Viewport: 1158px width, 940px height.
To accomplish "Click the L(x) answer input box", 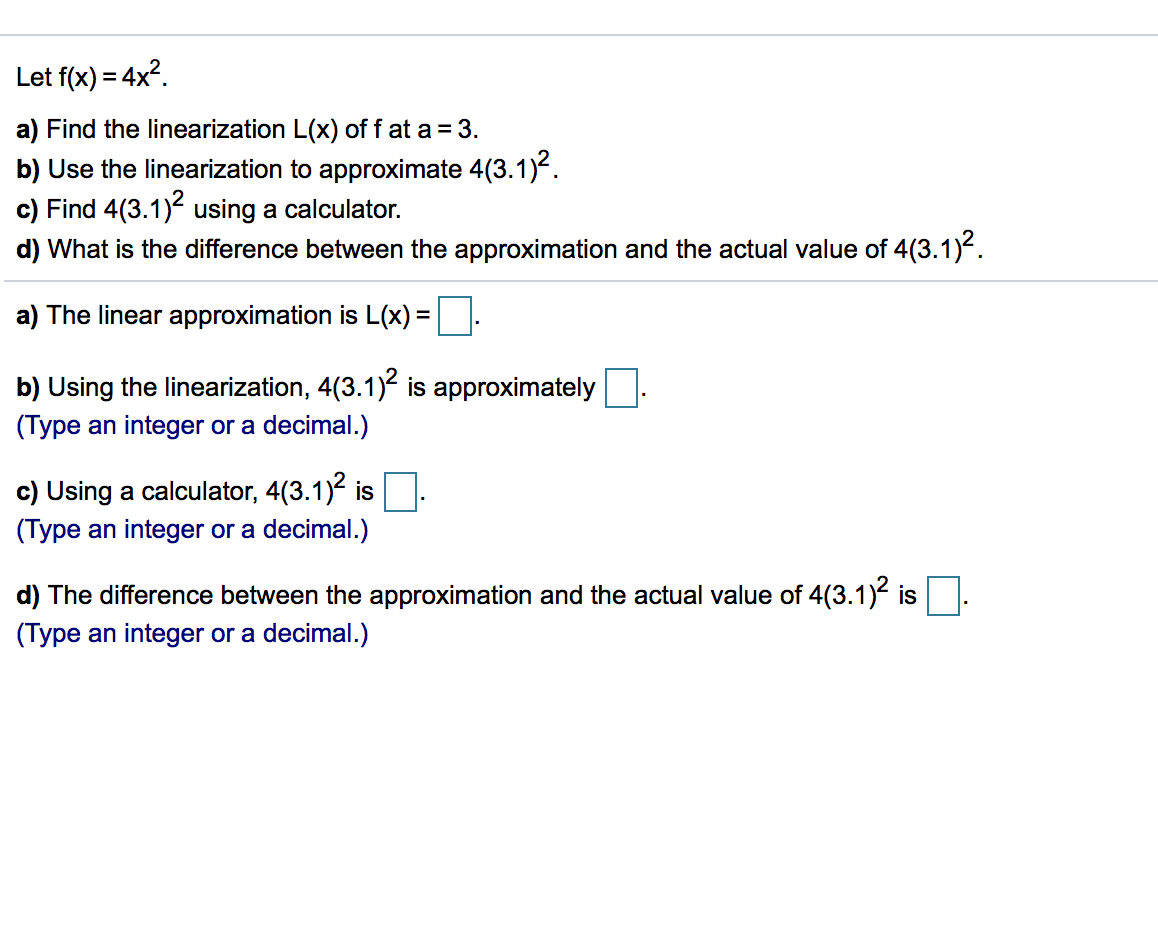I will pos(454,317).
